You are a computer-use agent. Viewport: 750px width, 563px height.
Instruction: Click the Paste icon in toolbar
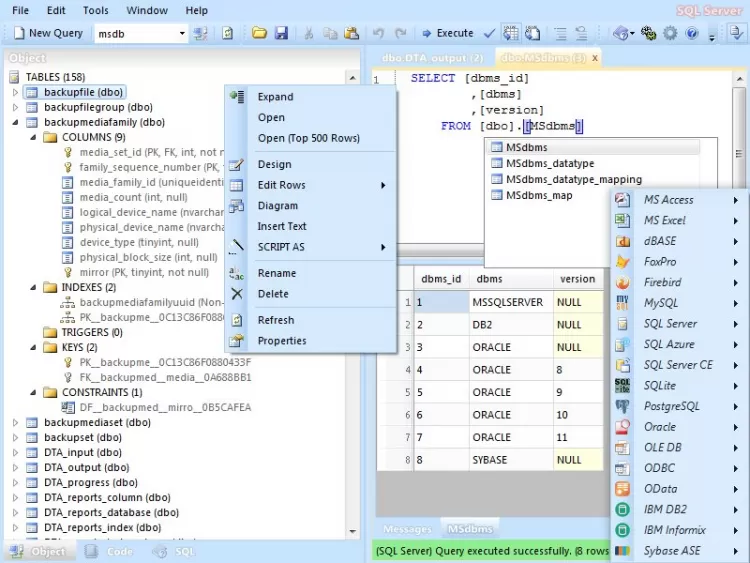tap(350, 33)
